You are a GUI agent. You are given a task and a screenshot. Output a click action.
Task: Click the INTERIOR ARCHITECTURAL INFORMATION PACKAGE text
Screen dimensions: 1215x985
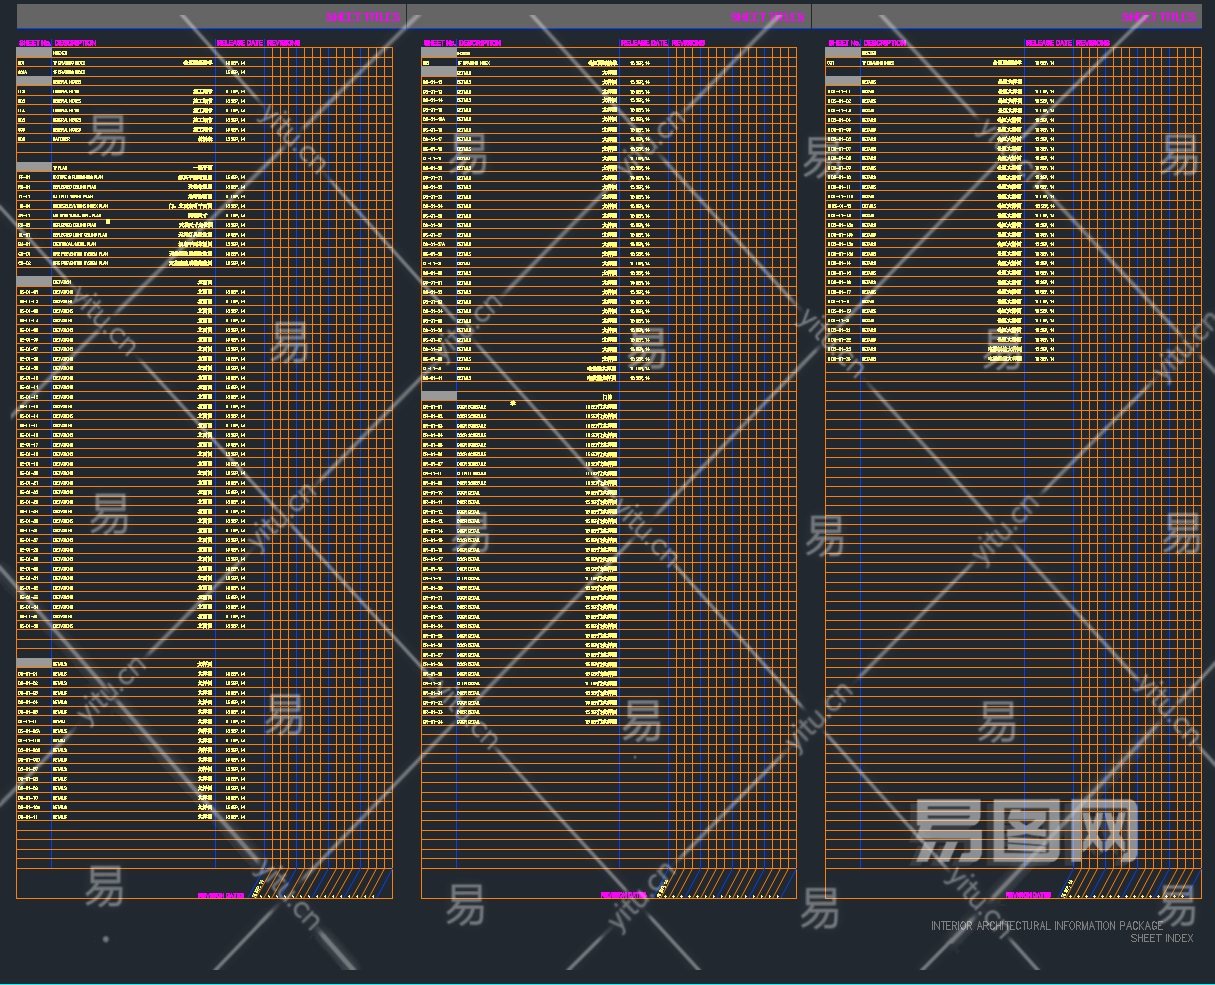tap(1047, 926)
